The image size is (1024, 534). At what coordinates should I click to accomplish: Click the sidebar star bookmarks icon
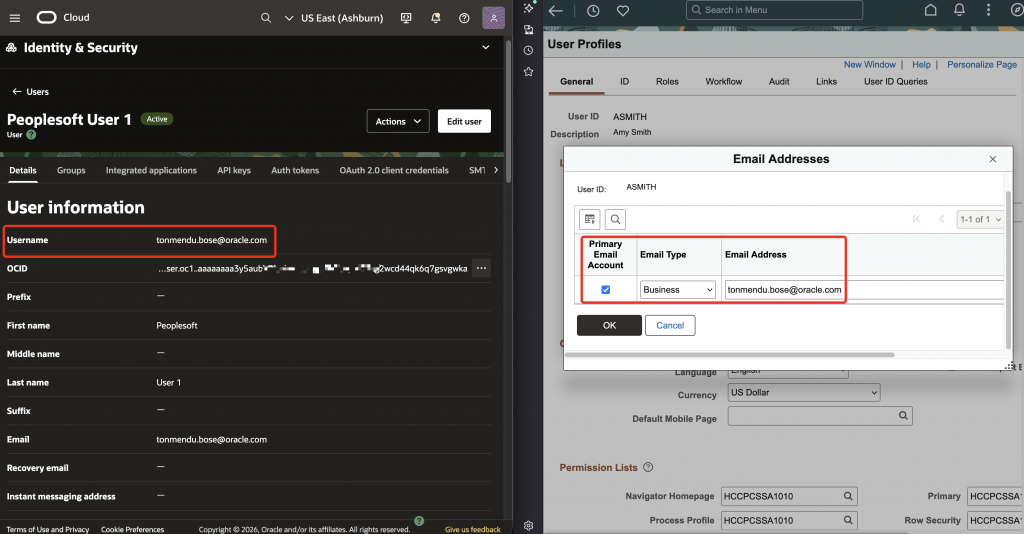528,72
